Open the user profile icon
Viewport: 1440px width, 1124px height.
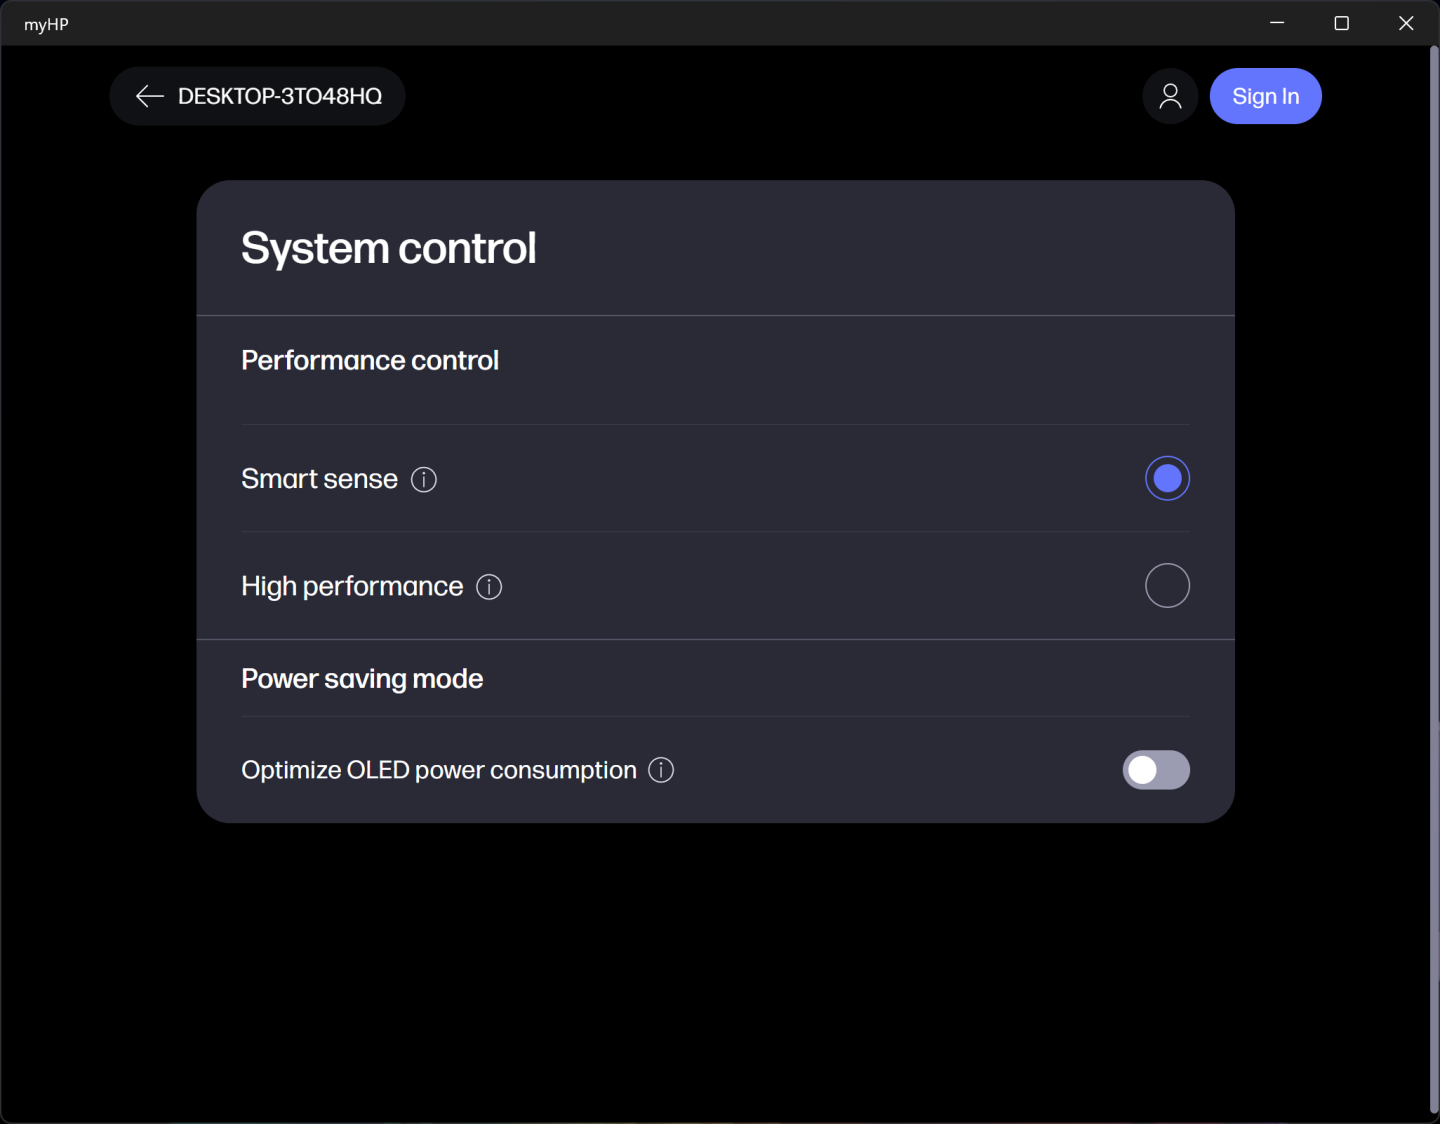click(x=1170, y=96)
